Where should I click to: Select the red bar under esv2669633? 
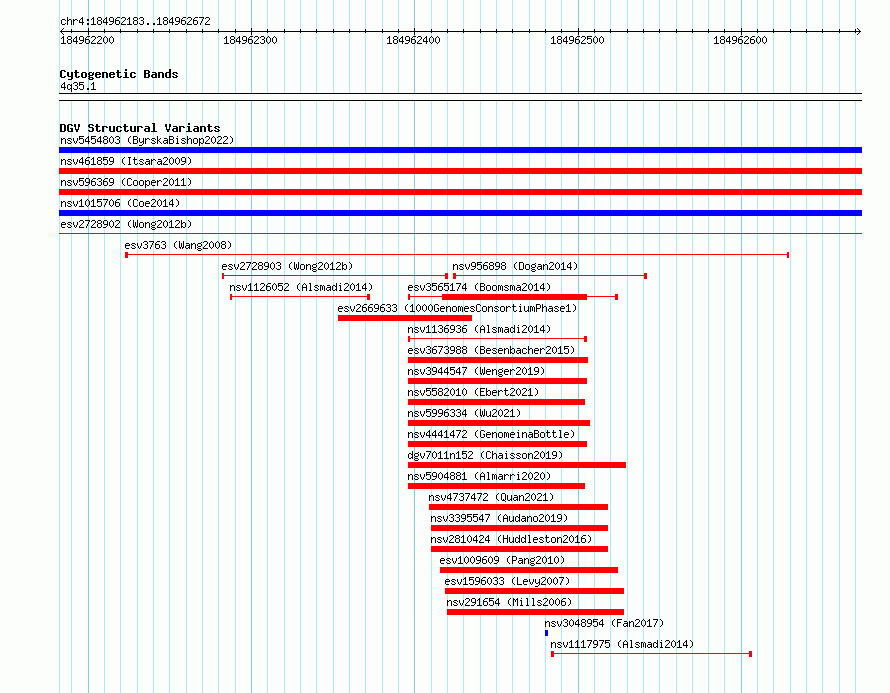pyautogui.click(x=405, y=318)
